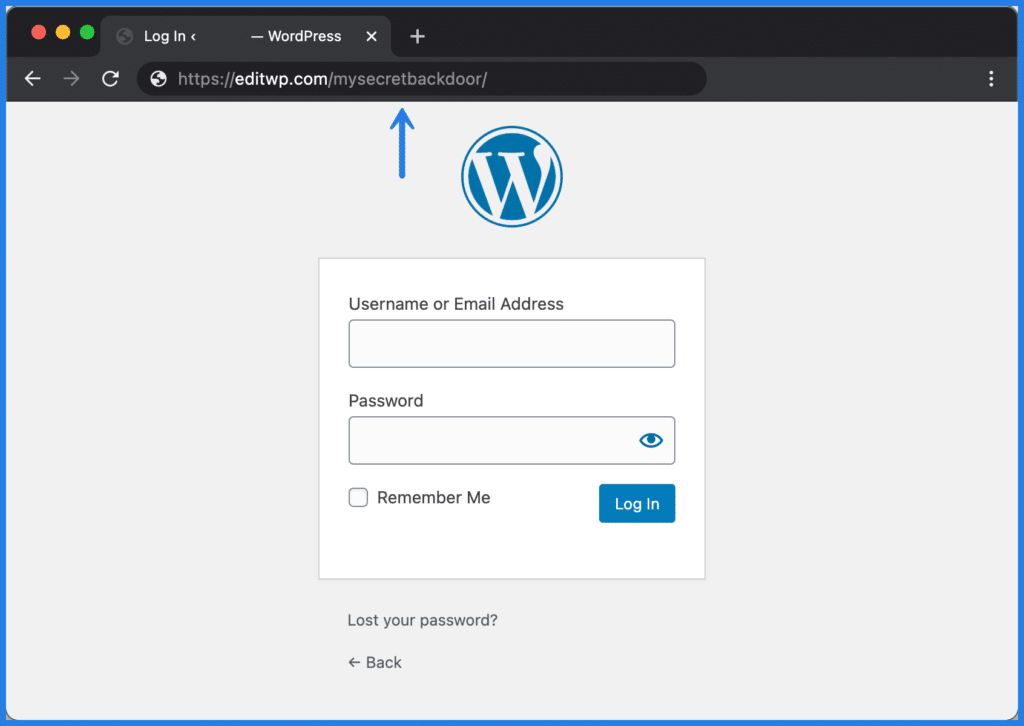Select the Log In — WordPress tab
This screenshot has width=1024, height=726.
[x=246, y=37]
